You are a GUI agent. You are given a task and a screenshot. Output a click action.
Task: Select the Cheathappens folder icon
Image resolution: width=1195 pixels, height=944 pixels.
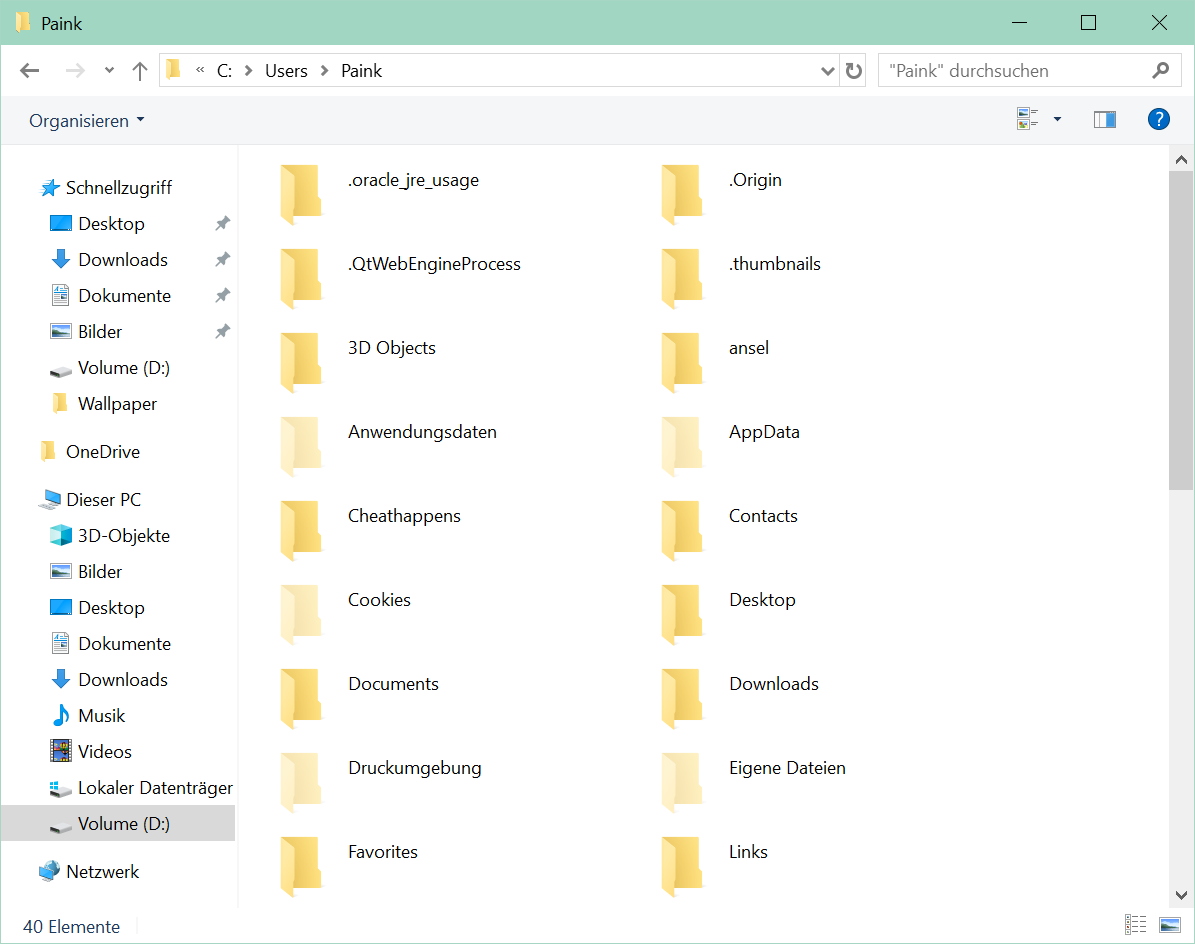[301, 530]
